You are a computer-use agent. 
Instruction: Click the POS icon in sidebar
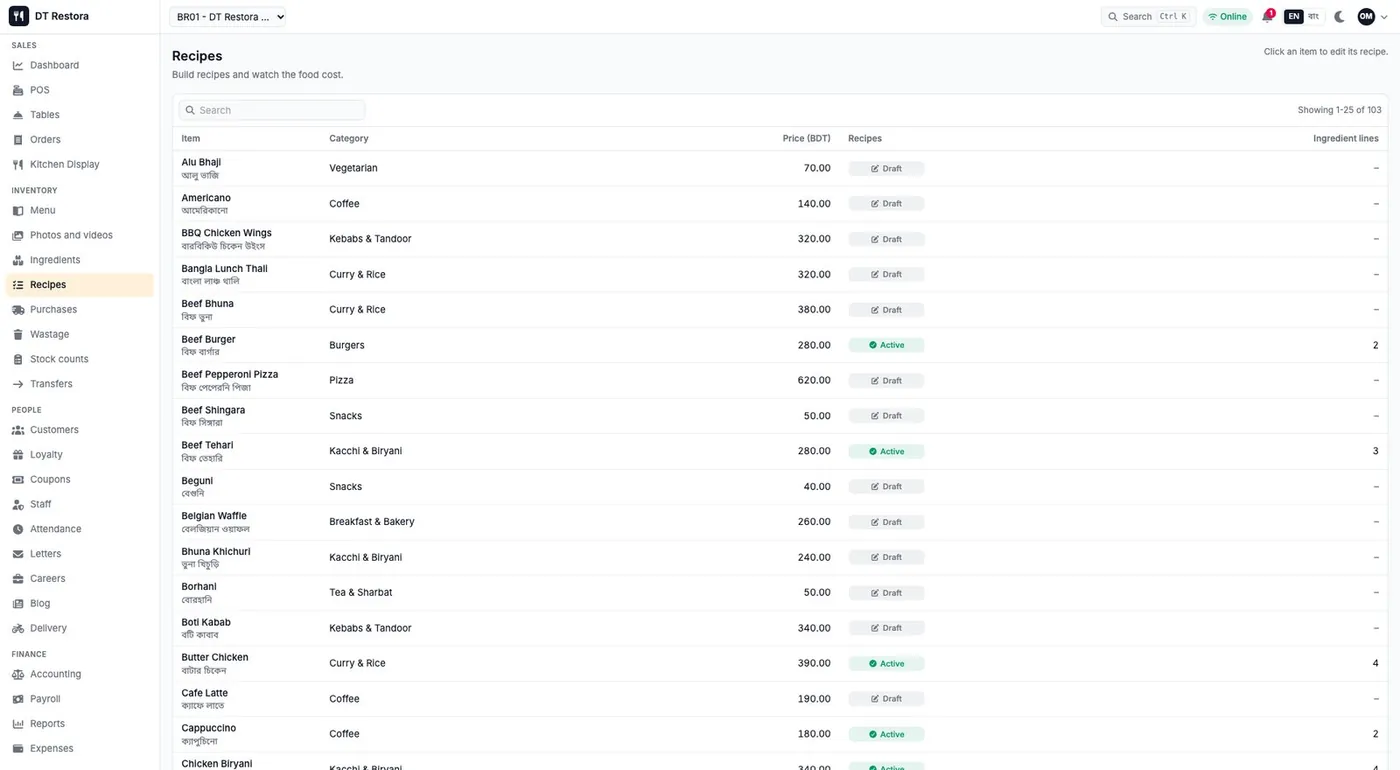[x=18, y=90]
